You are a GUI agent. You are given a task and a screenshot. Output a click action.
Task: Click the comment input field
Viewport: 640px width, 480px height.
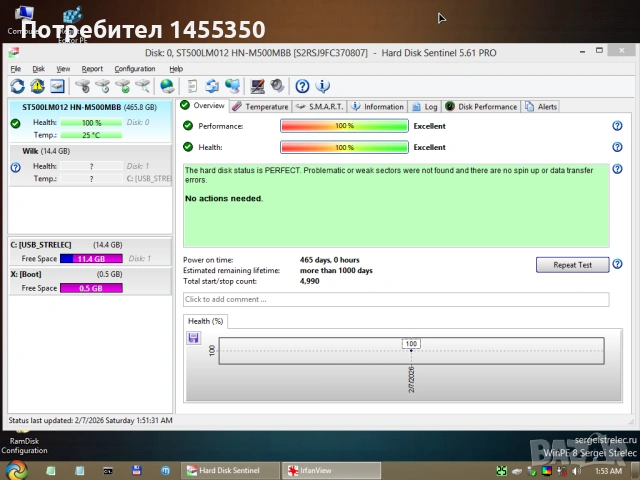(395, 300)
